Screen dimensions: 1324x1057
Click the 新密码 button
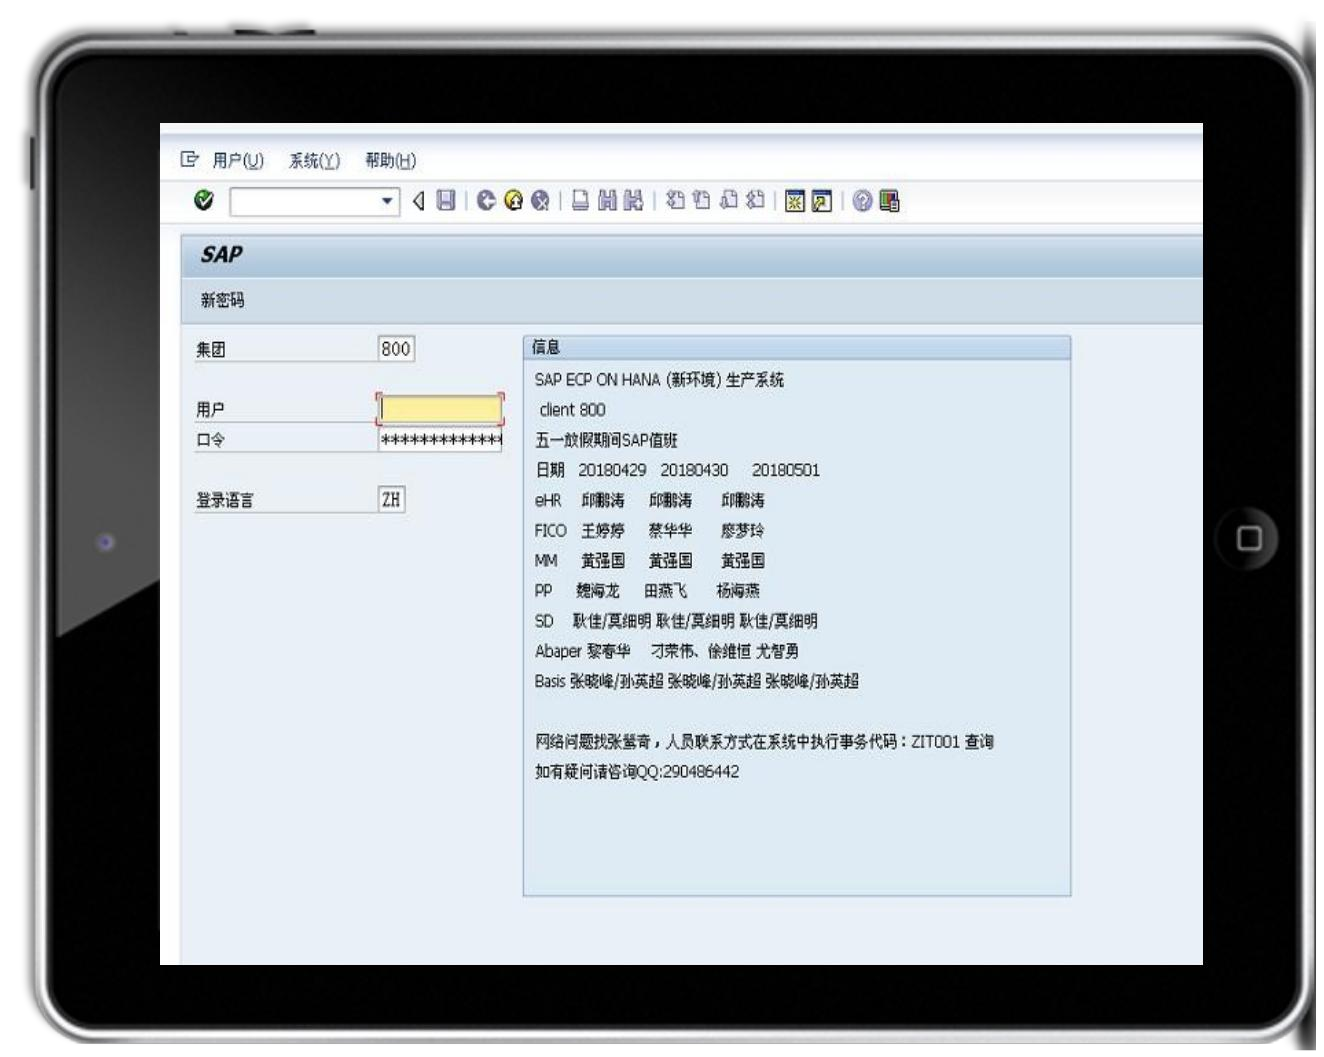coord(222,300)
